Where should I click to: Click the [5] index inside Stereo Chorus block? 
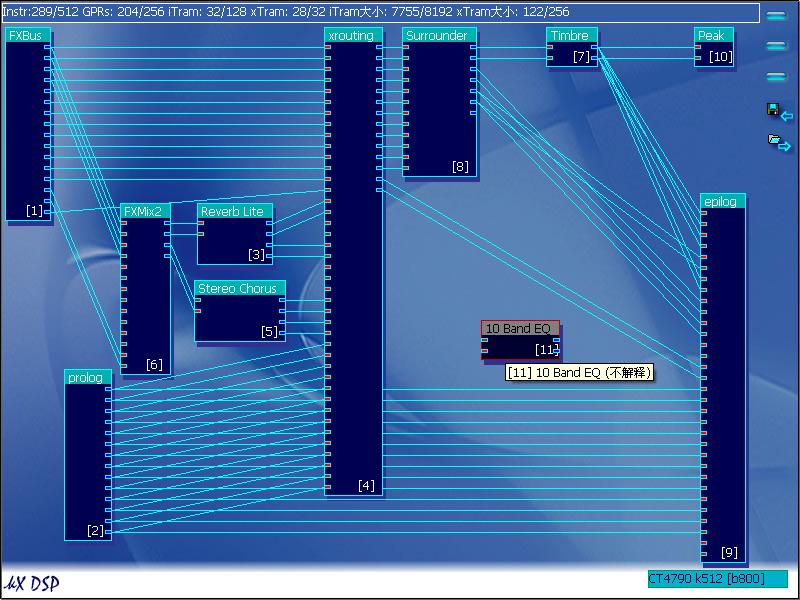coord(269,331)
